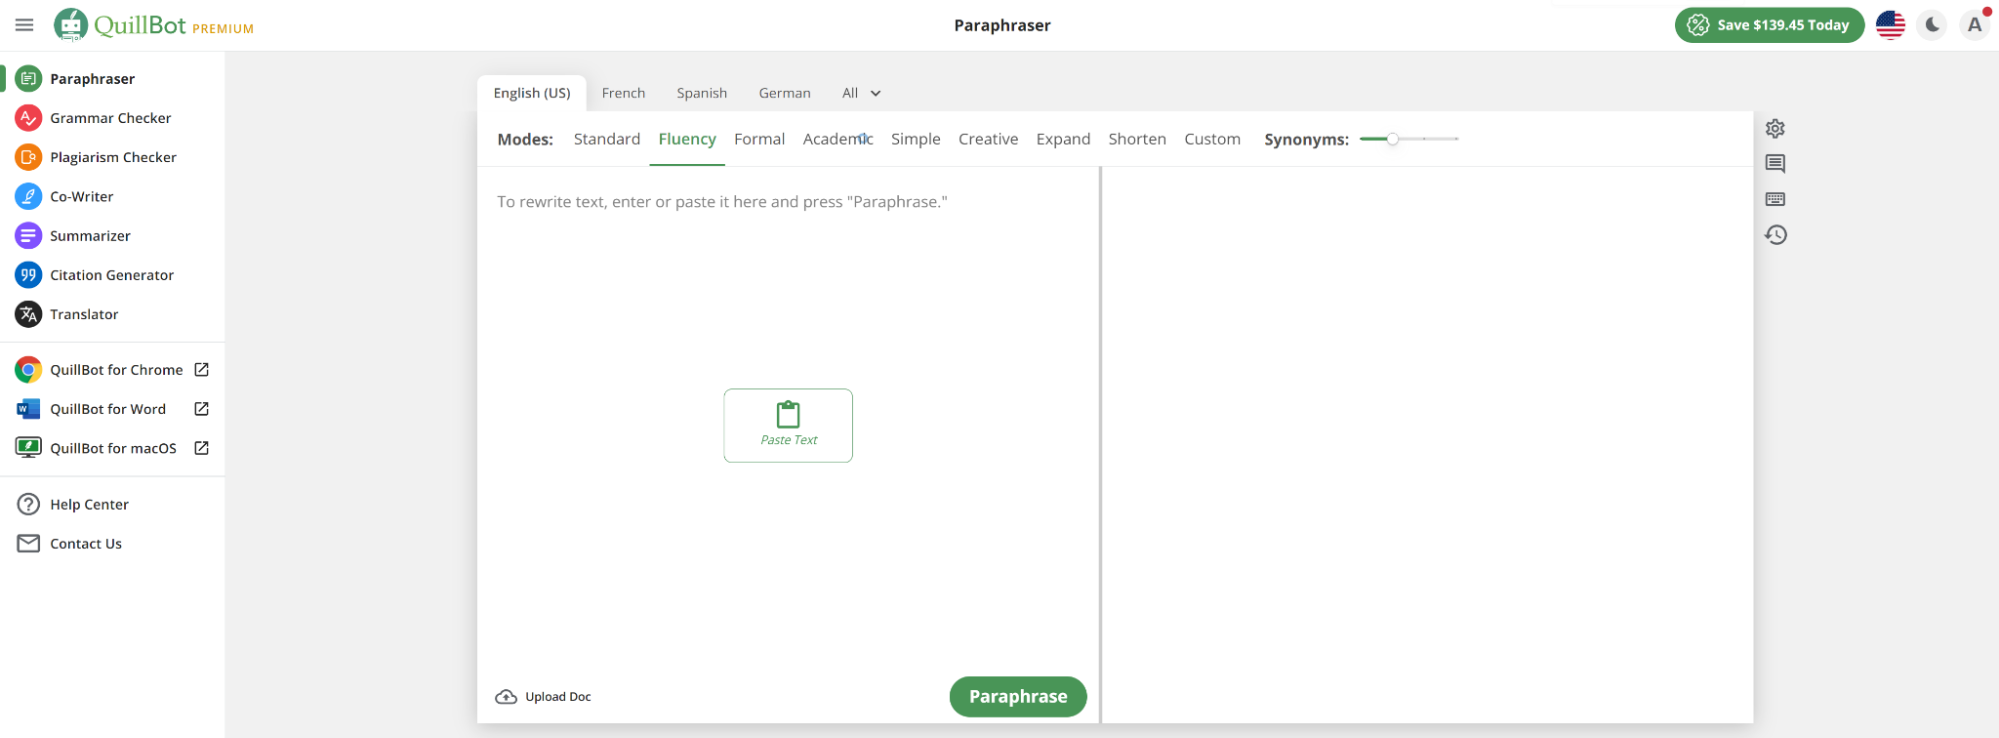This screenshot has height=738, width=1999.
Task: Click the Upload Doc link
Action: click(x=558, y=697)
